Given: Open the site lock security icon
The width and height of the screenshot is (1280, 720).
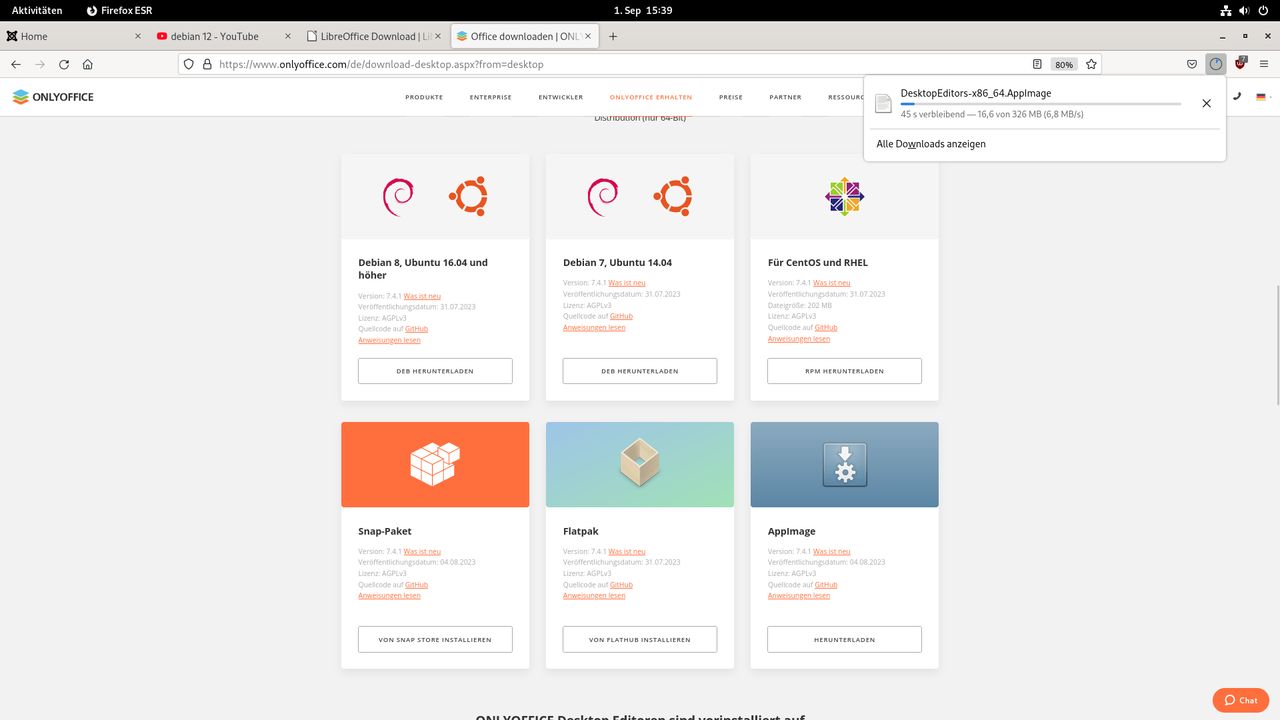Looking at the screenshot, I should pos(207,64).
